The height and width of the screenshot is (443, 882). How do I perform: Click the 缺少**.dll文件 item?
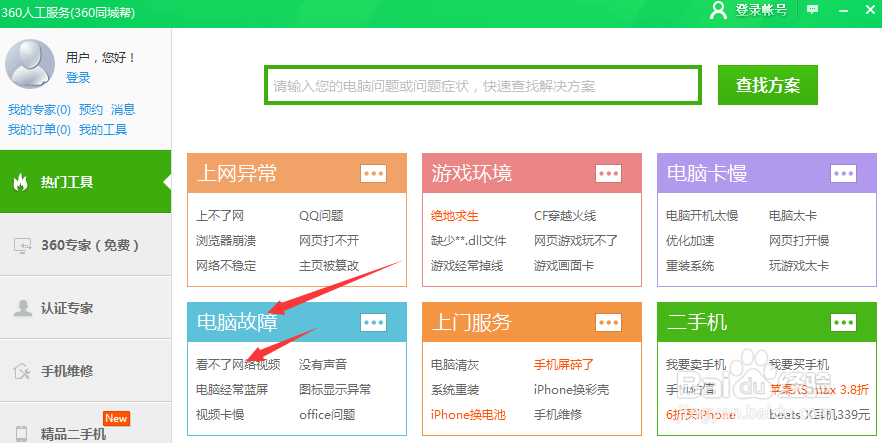(x=469, y=241)
